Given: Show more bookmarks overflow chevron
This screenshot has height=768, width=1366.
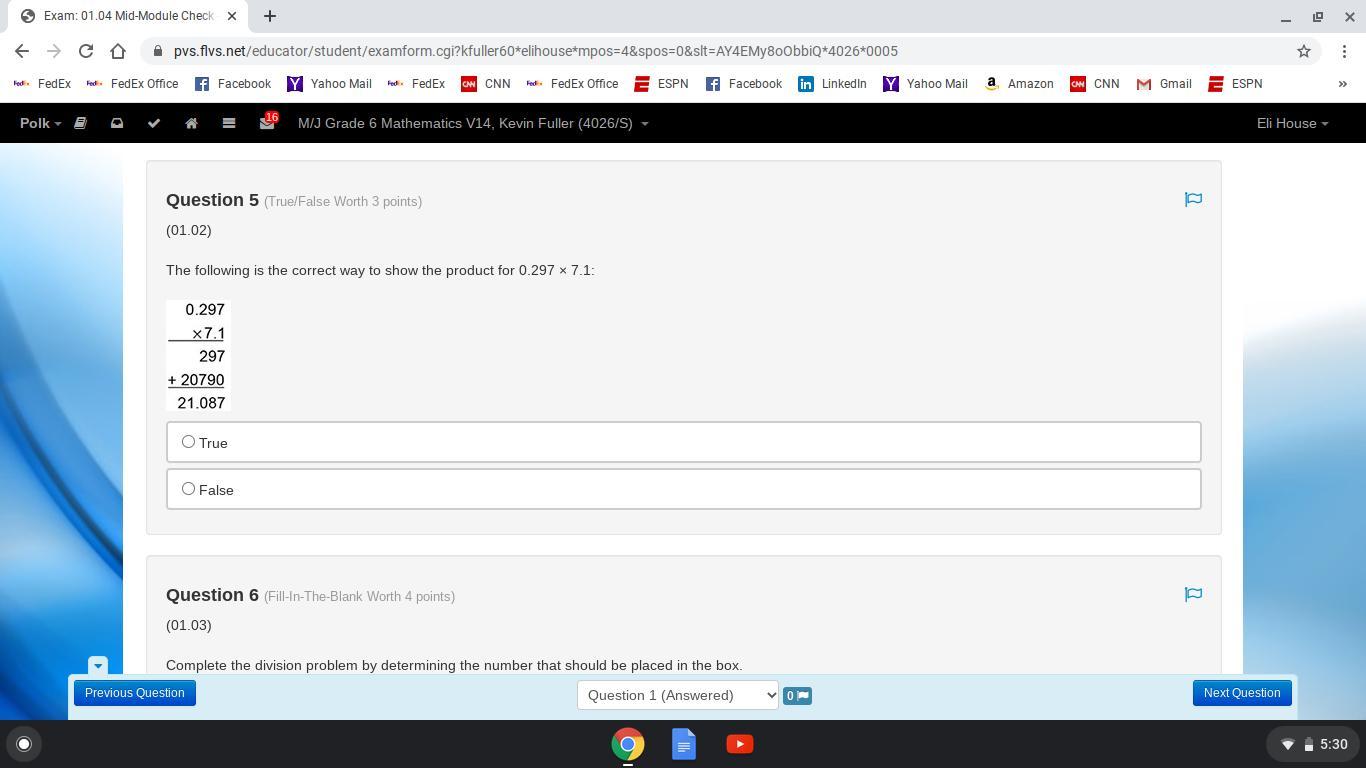Looking at the screenshot, I should point(1342,84).
